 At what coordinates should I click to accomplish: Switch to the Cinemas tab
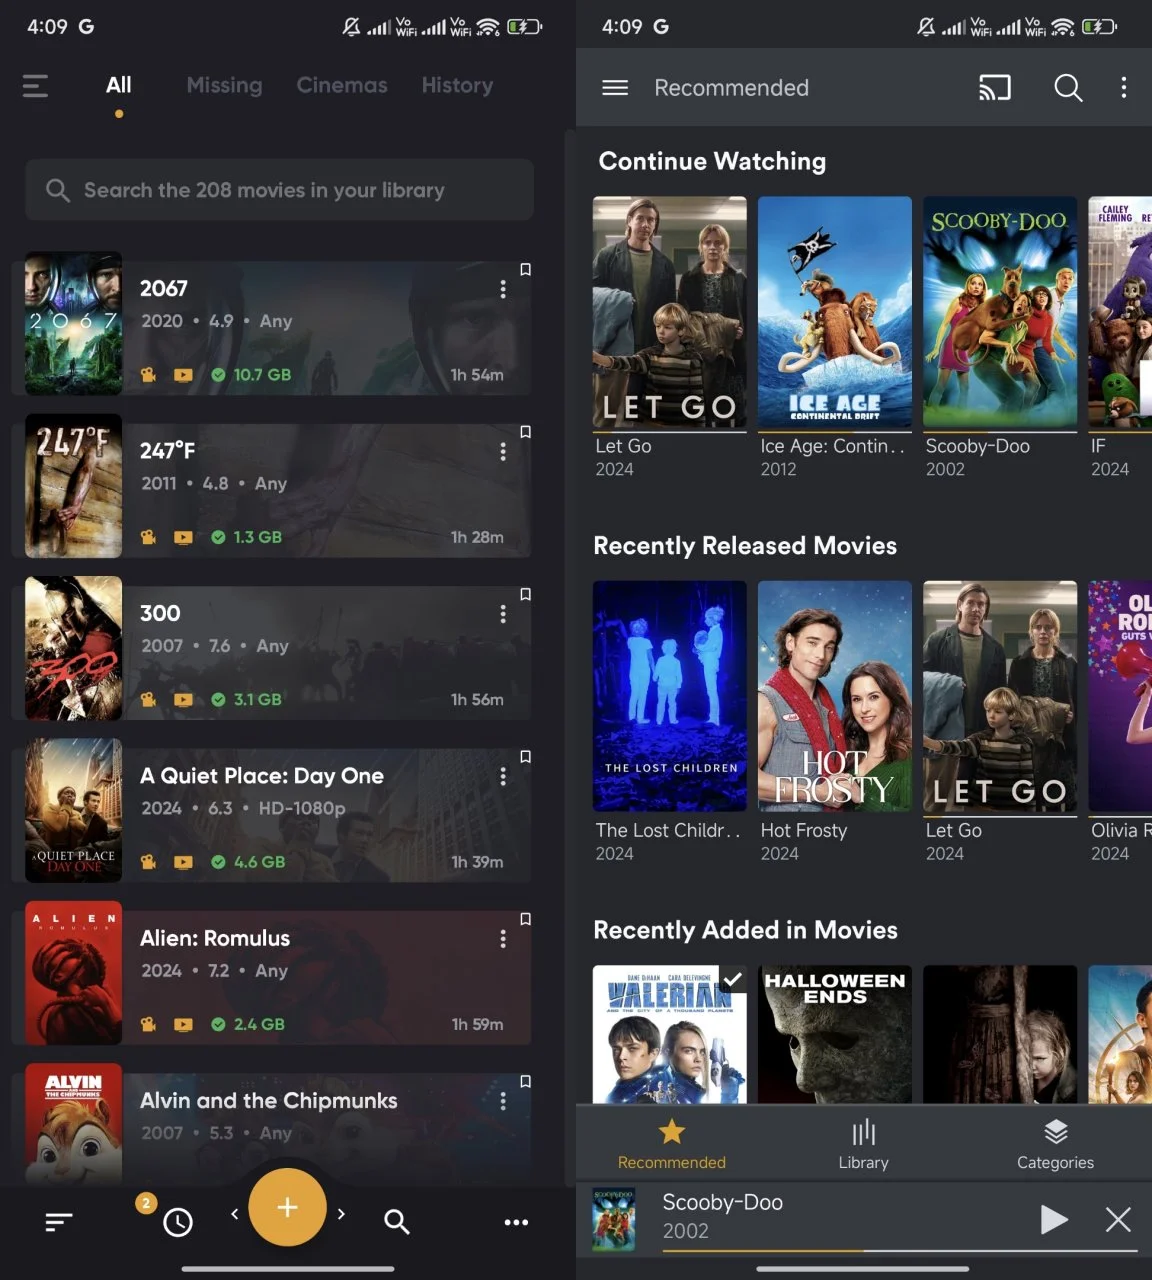pyautogui.click(x=342, y=86)
